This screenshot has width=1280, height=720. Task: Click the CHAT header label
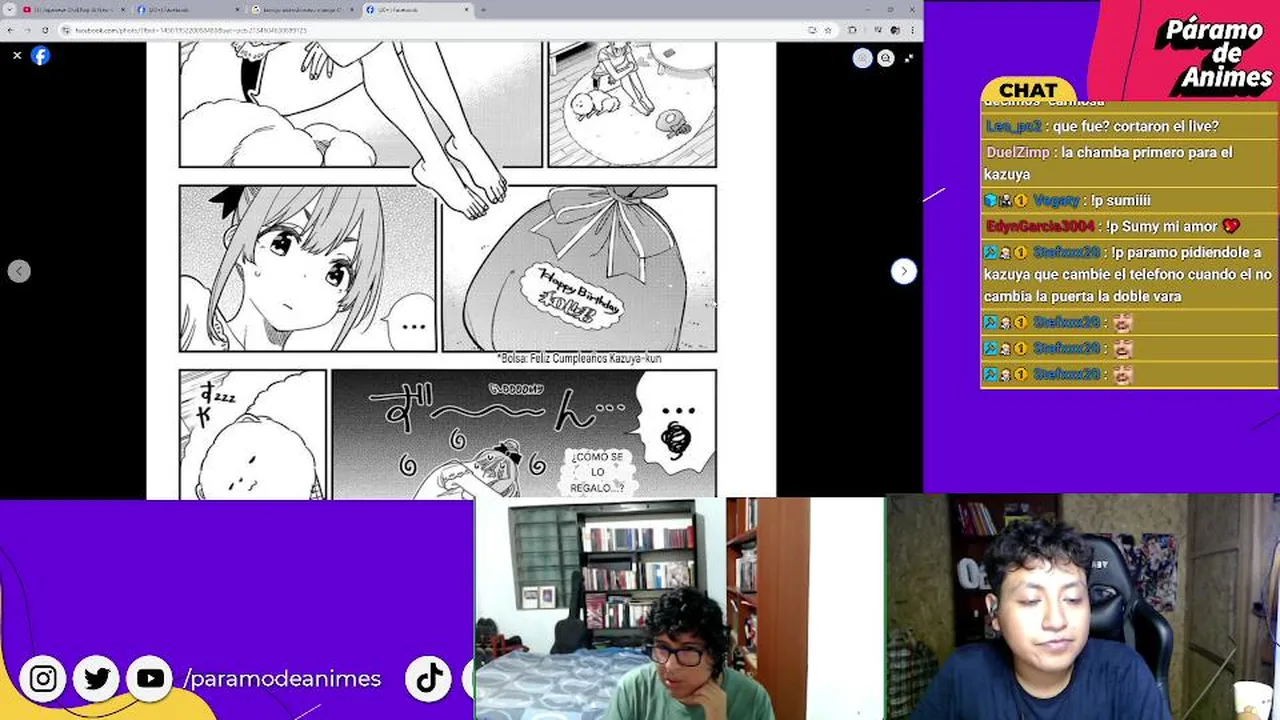point(1027,91)
